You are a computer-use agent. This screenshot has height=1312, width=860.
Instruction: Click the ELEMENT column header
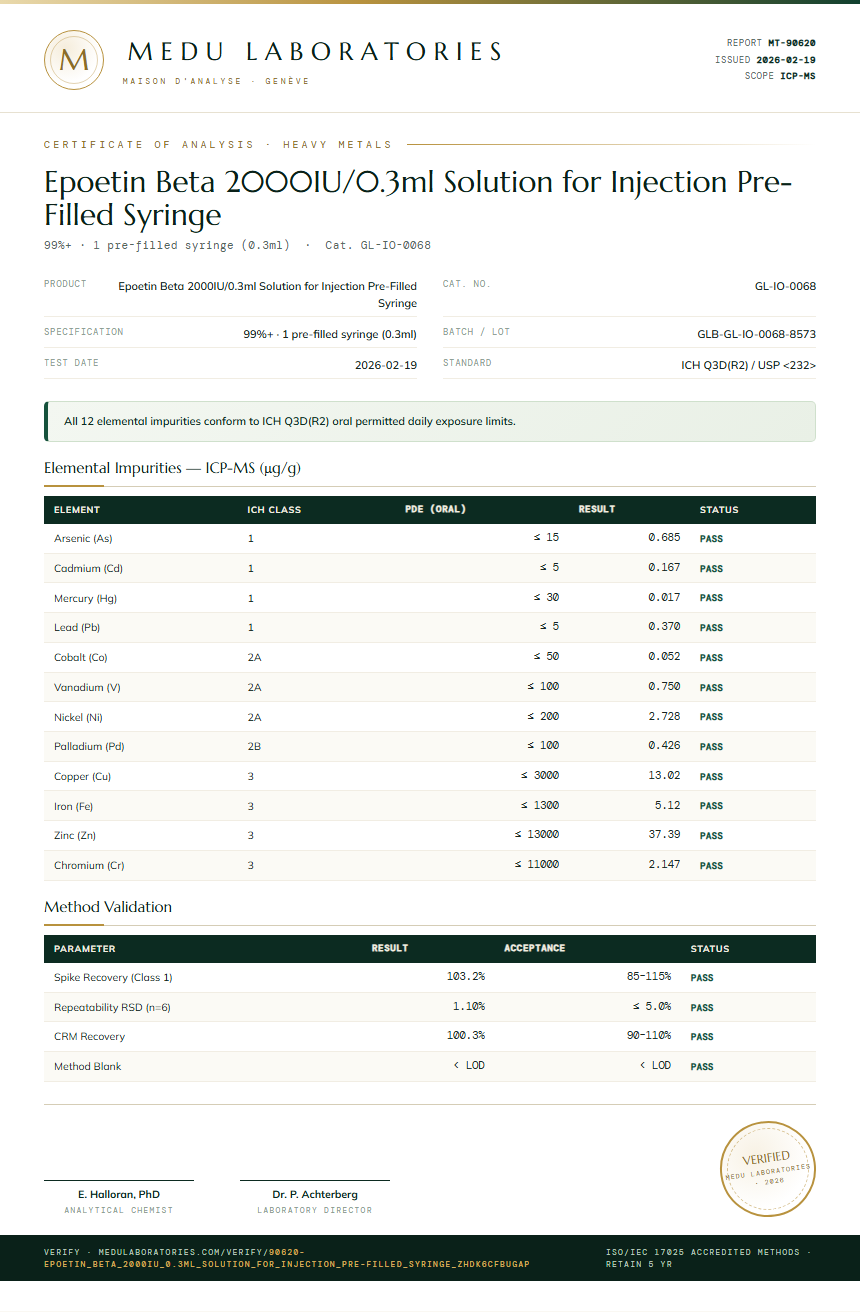(x=77, y=510)
